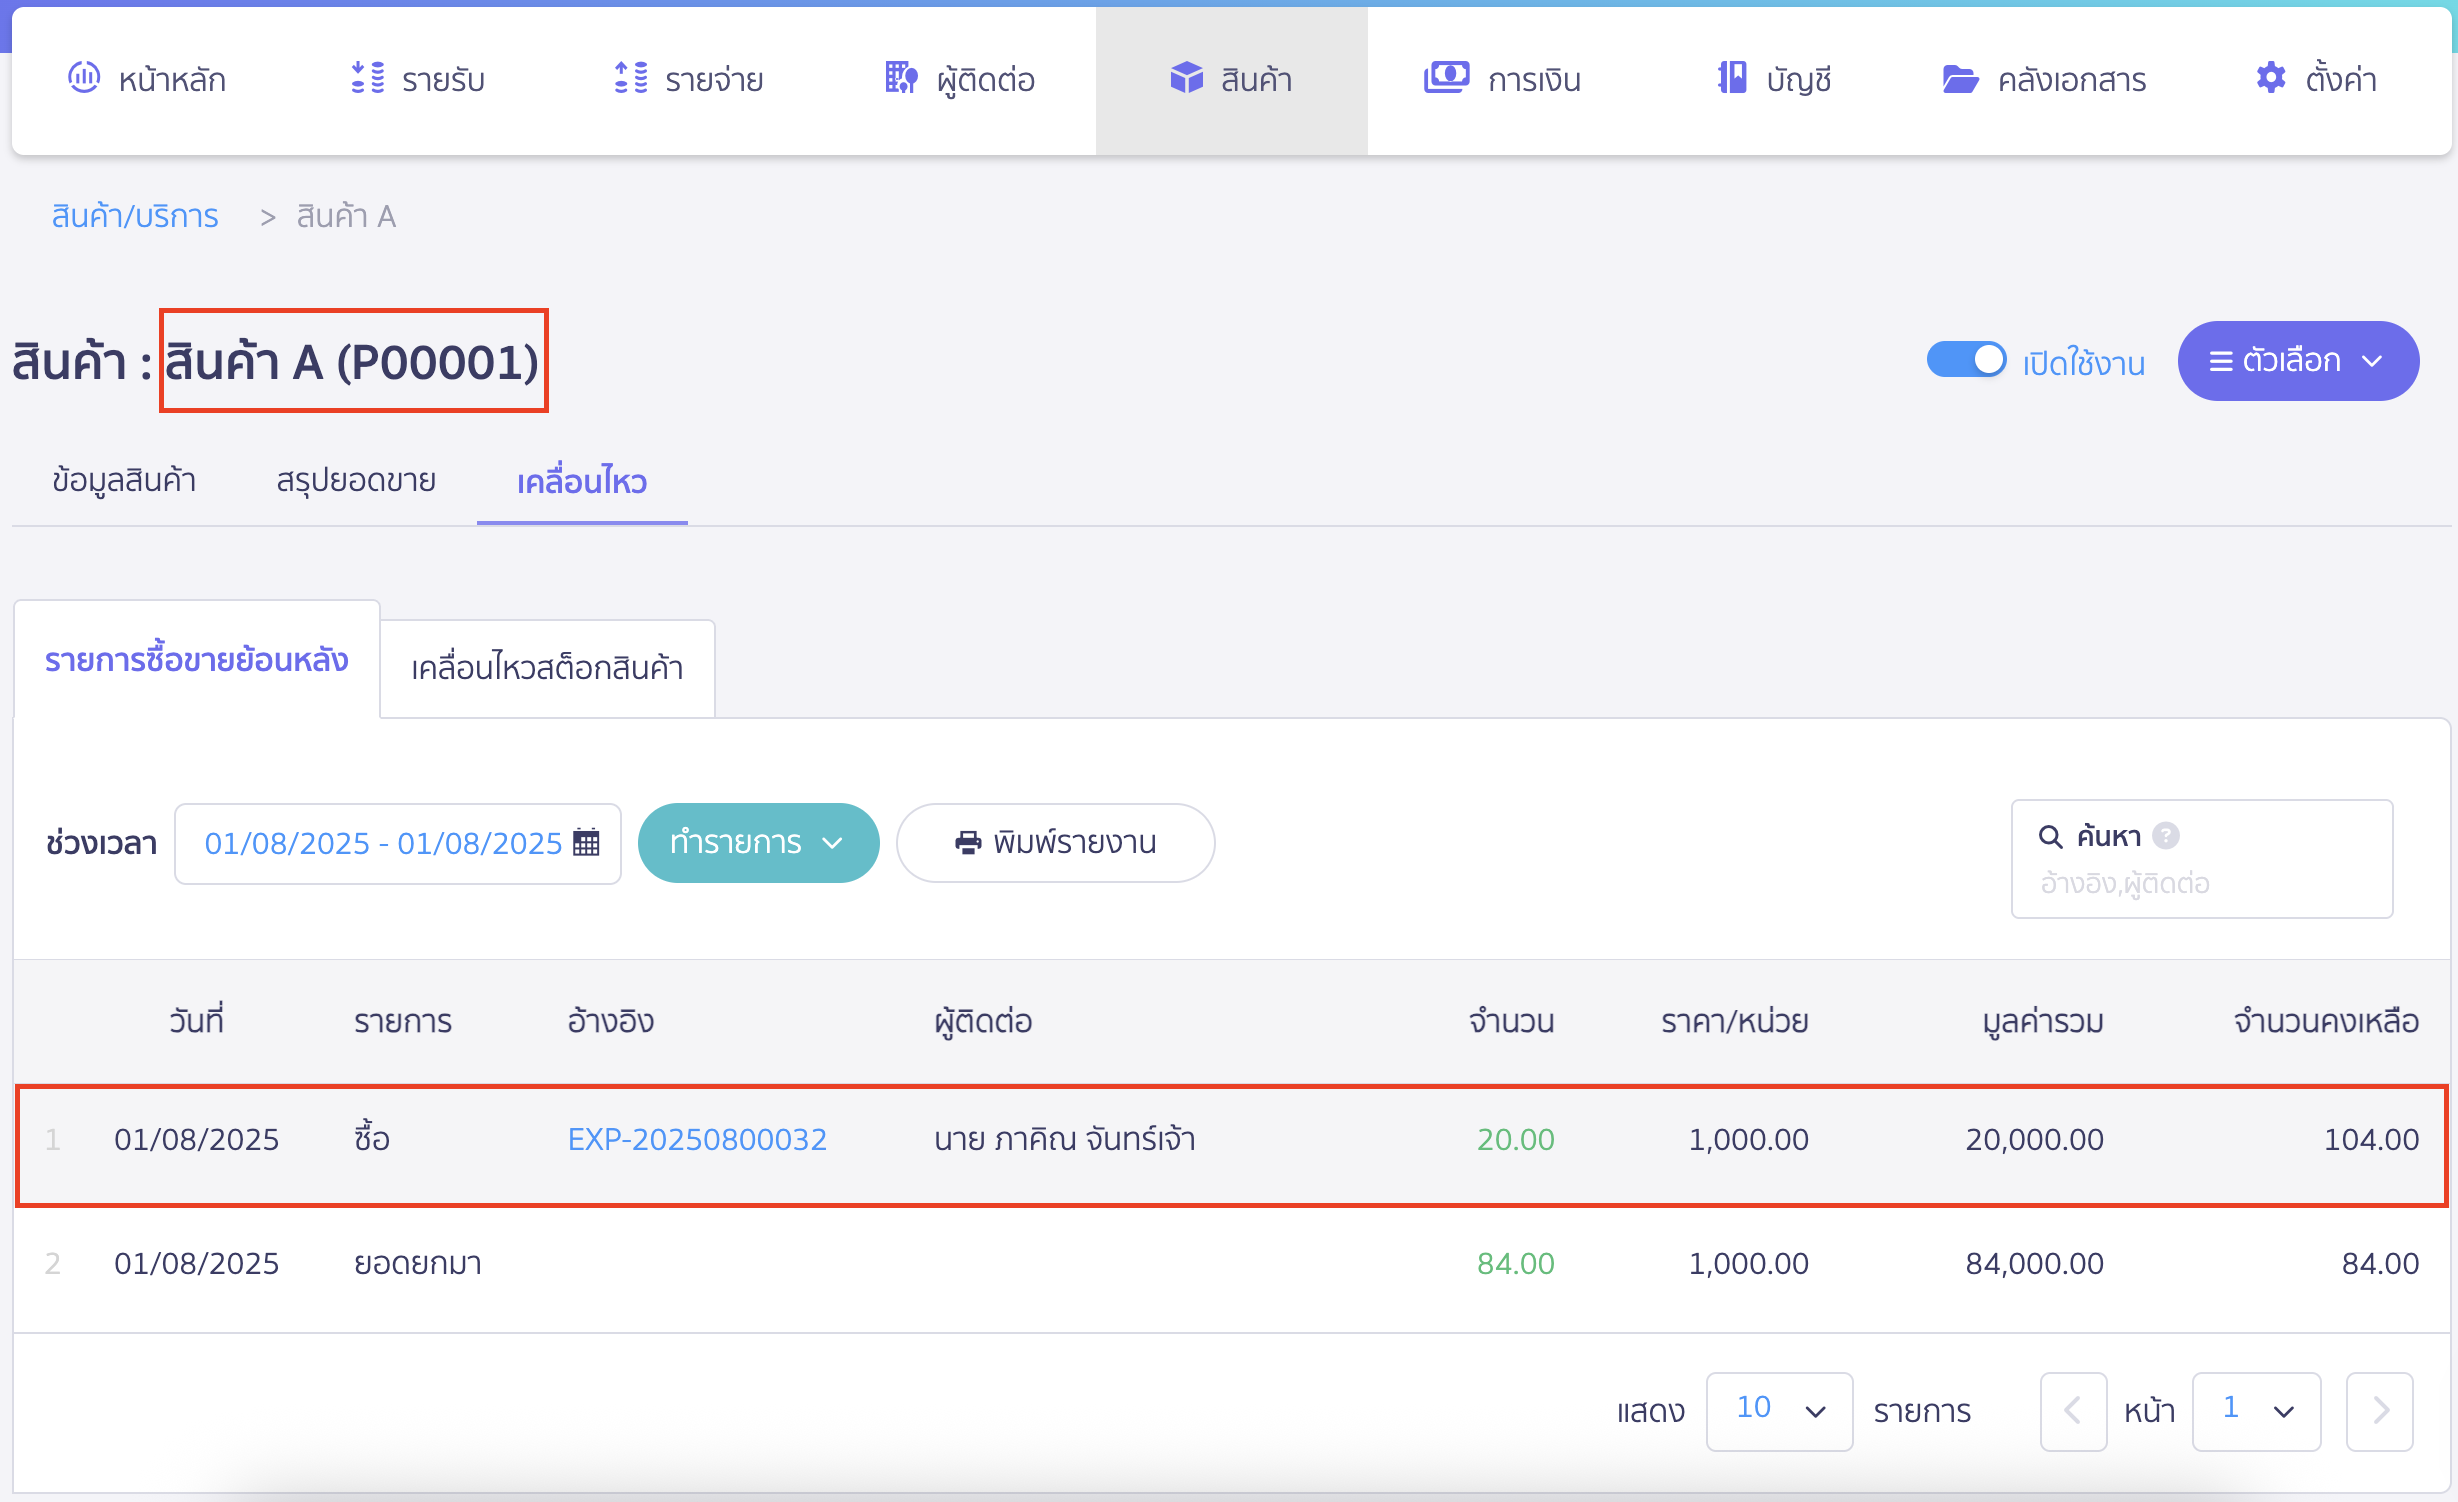Click the วันที่ column header
This screenshot has width=2458, height=1502.
[196, 1021]
